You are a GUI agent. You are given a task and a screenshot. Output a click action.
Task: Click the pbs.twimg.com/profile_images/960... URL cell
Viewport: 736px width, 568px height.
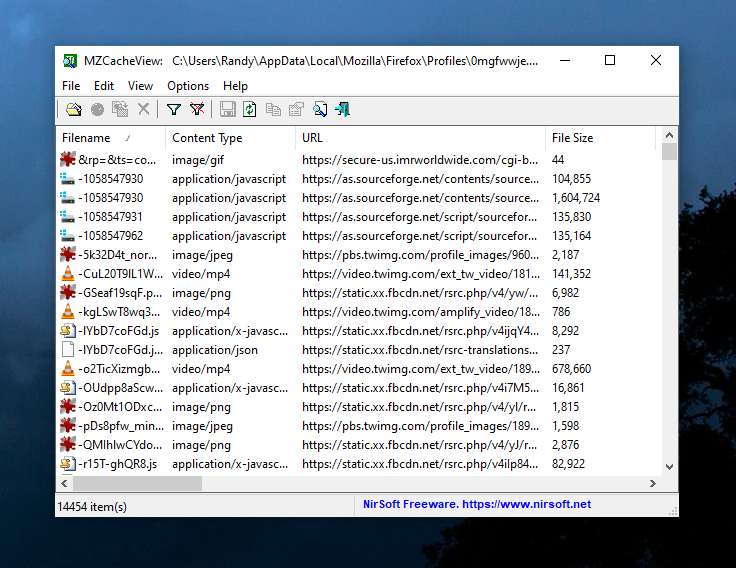click(420, 255)
